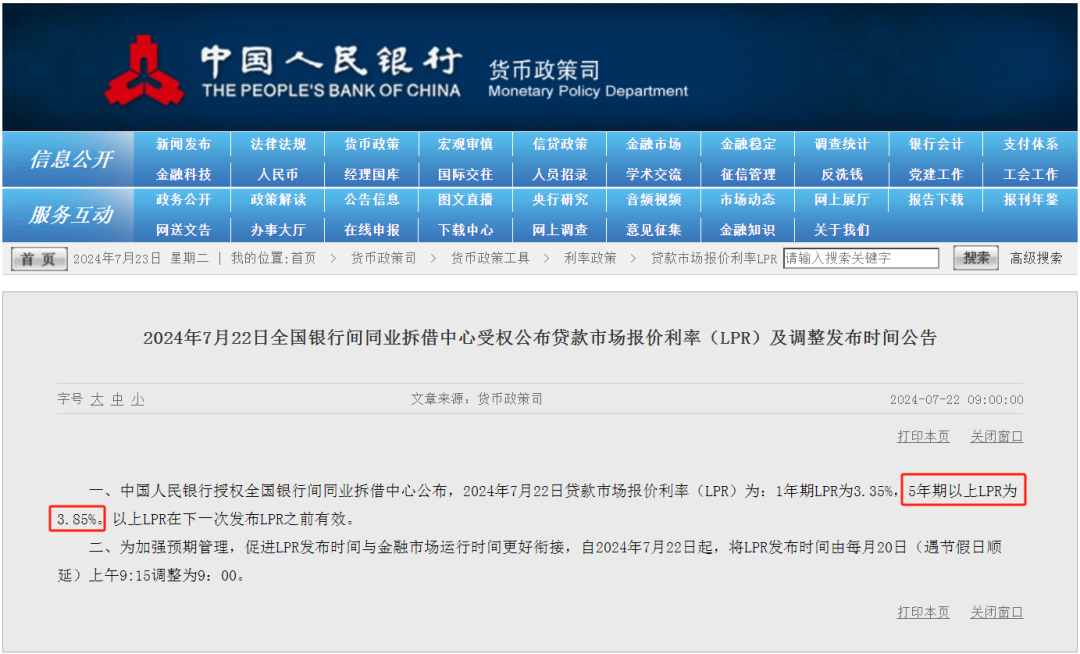This screenshot has width=1080, height=654.
Task: Click the 搜索 search button
Action: point(976,258)
